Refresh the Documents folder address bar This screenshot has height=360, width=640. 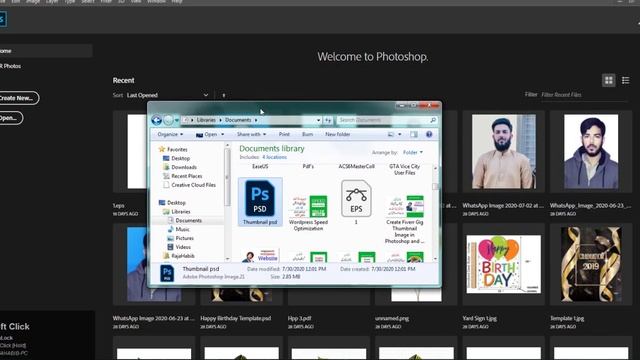click(x=328, y=120)
